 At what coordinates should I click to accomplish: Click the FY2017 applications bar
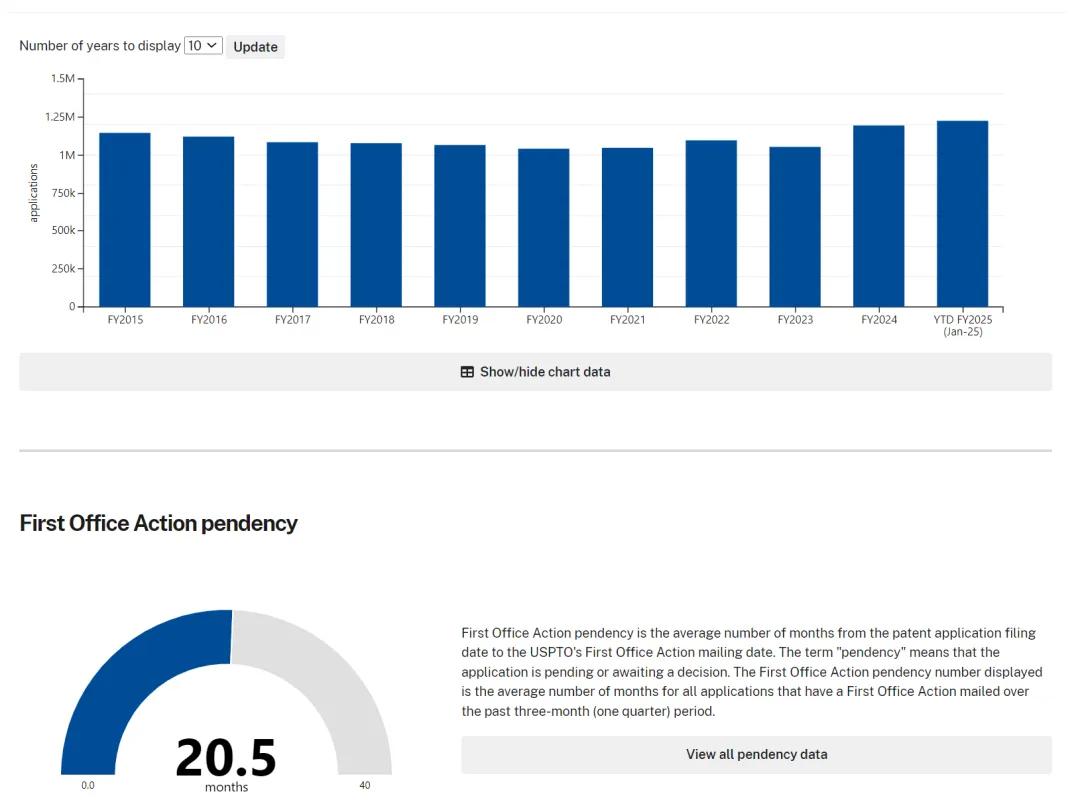click(293, 225)
